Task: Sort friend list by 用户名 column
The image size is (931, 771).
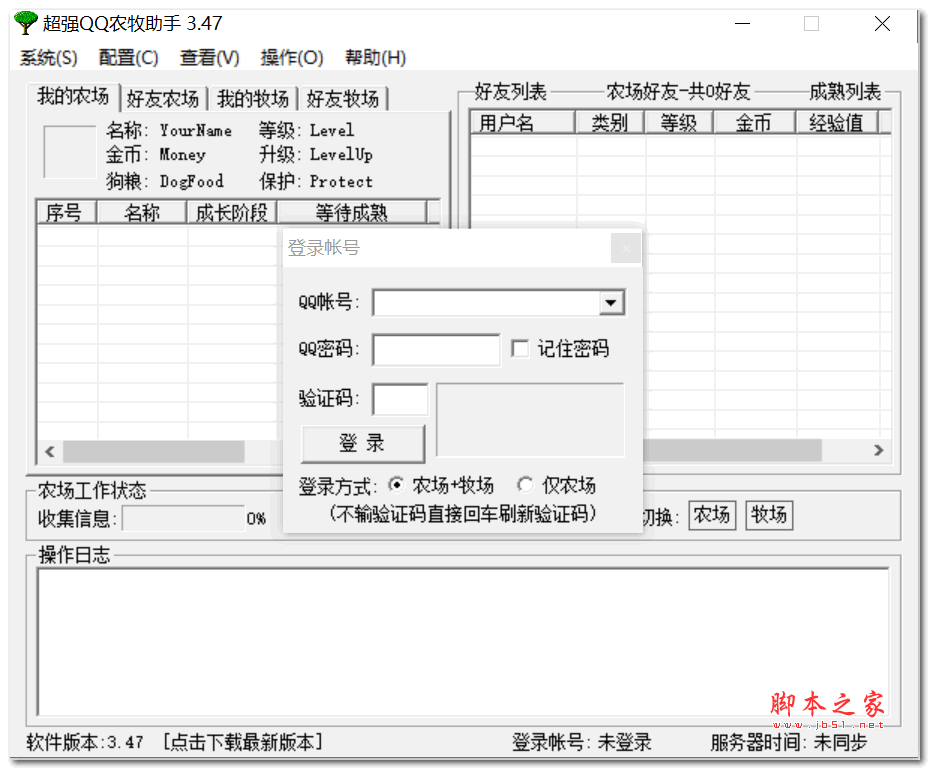Action: coord(521,121)
